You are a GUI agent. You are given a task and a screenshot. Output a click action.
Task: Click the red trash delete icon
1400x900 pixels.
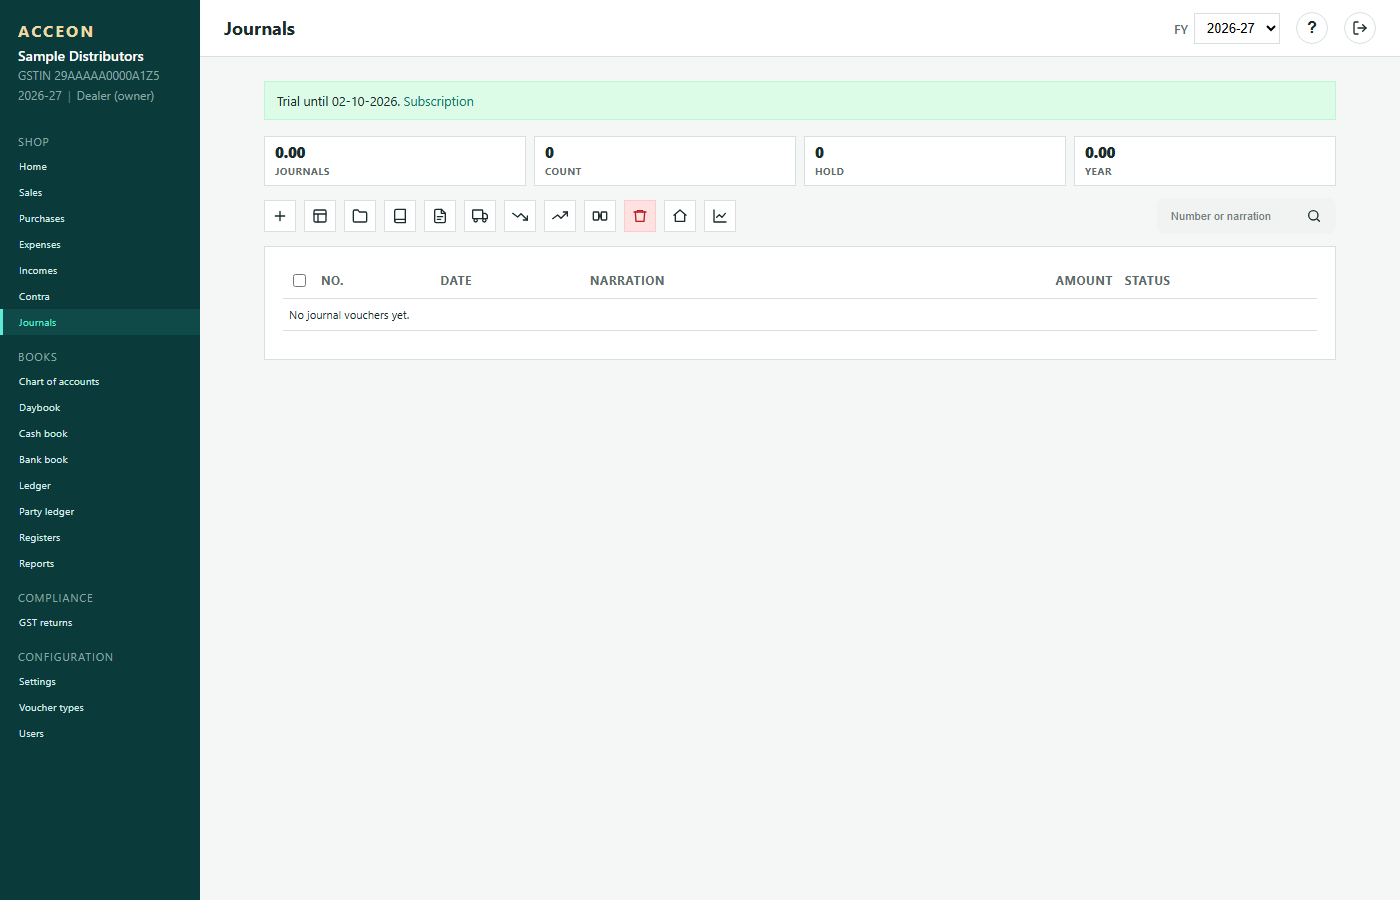[x=640, y=216]
